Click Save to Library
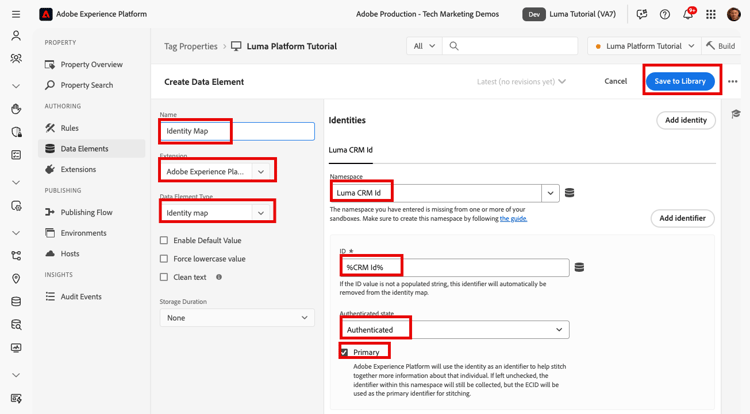This screenshot has height=414, width=750. tap(680, 81)
